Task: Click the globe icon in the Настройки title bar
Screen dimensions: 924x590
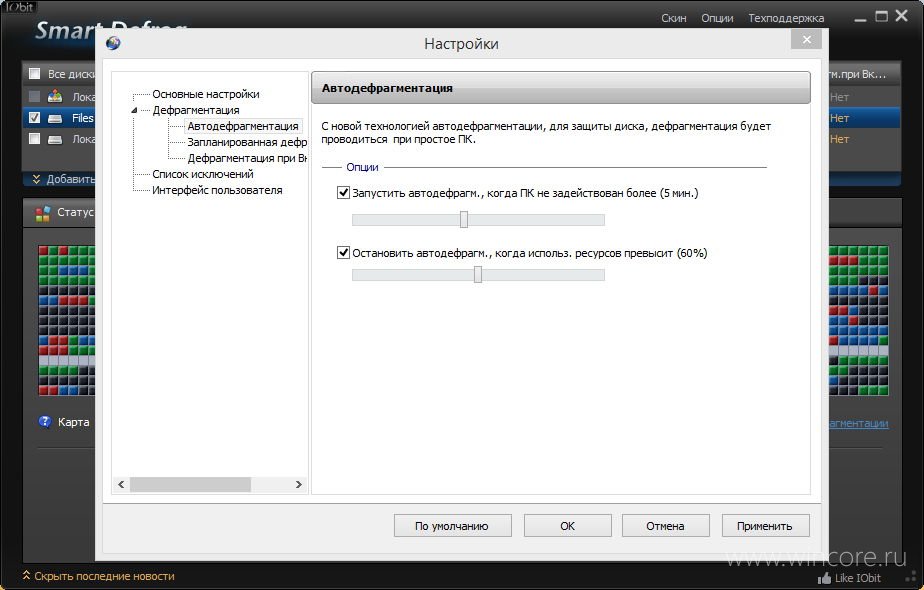Action: click(113, 44)
